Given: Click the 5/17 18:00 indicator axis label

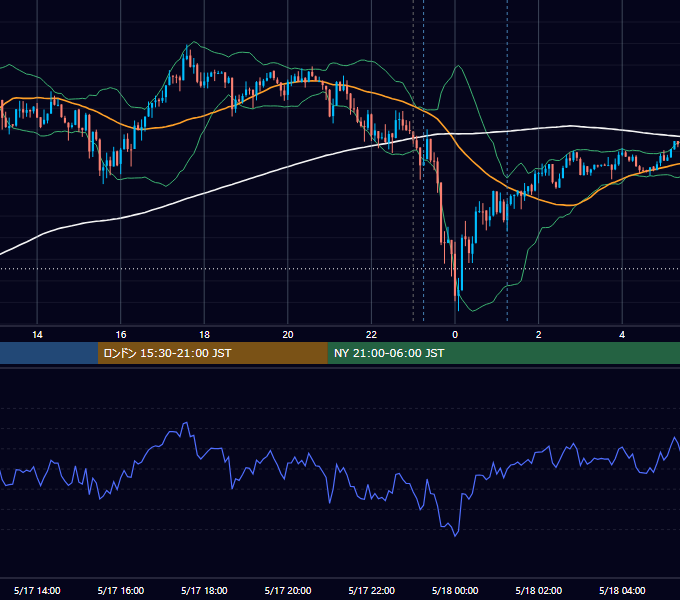Looking at the screenshot, I should coord(204,590).
